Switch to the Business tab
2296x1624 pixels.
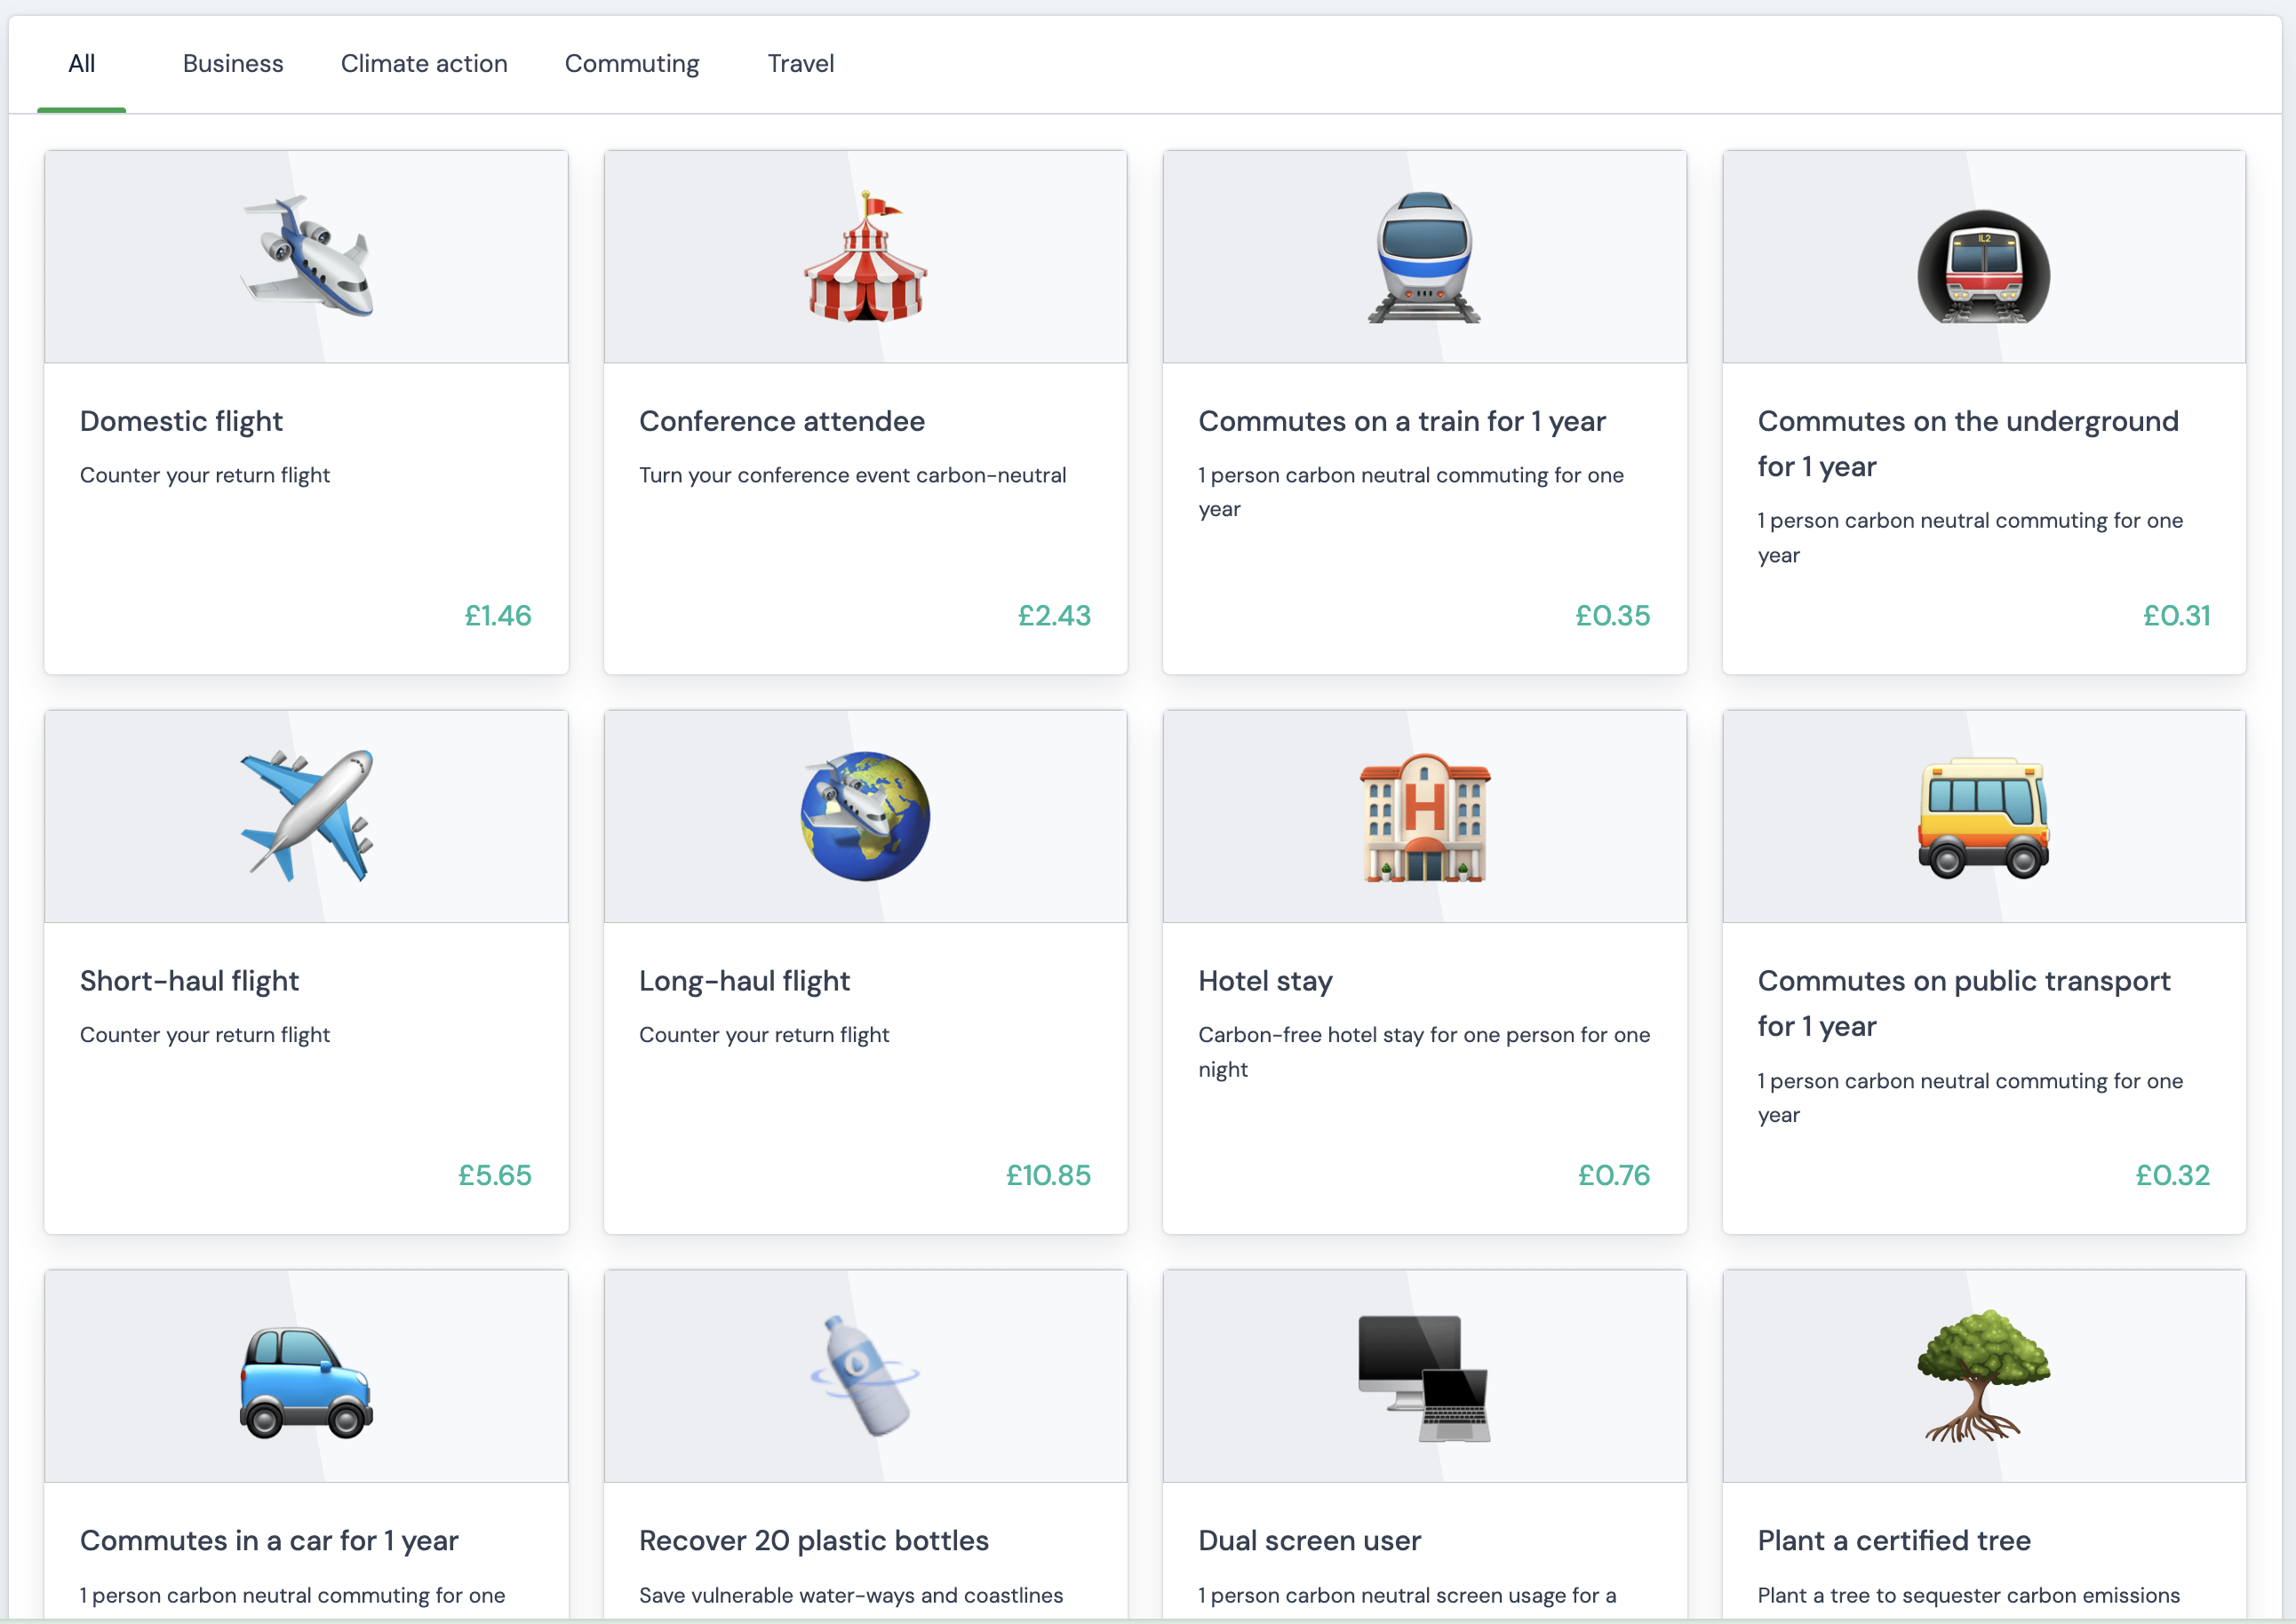tap(233, 64)
